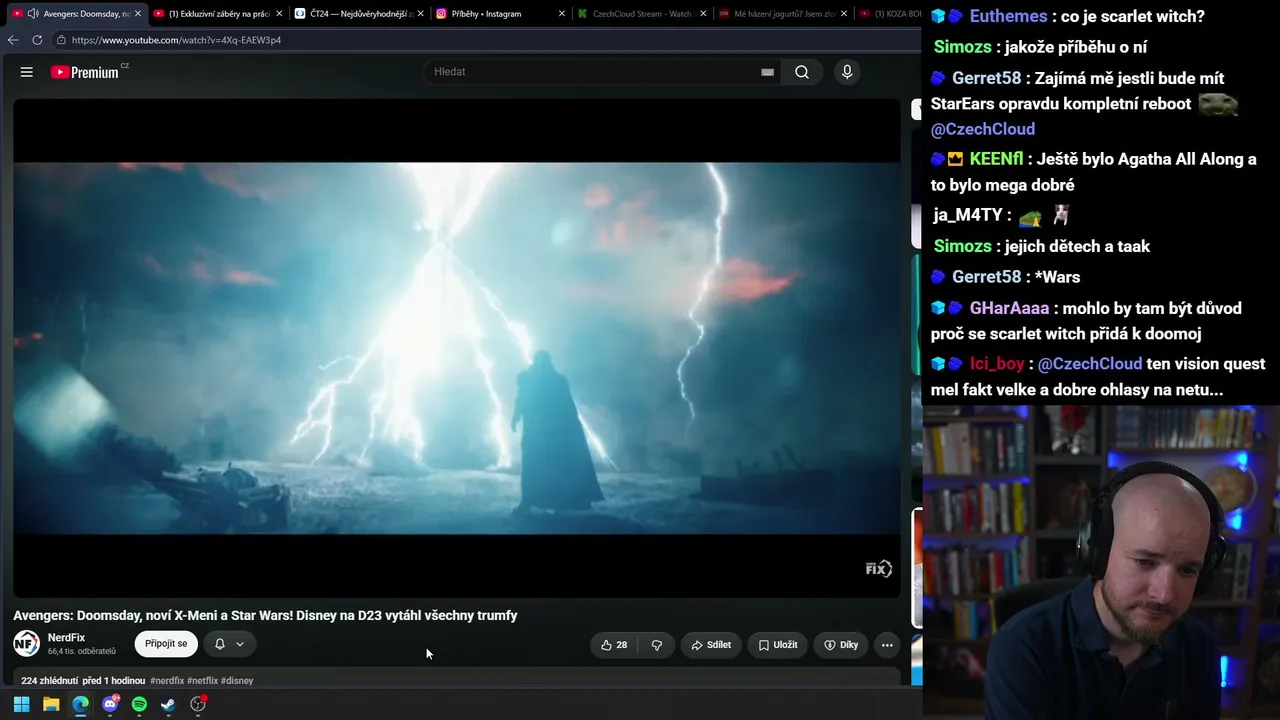
Task: Click the Euthemes username in chat
Action: click(1008, 16)
